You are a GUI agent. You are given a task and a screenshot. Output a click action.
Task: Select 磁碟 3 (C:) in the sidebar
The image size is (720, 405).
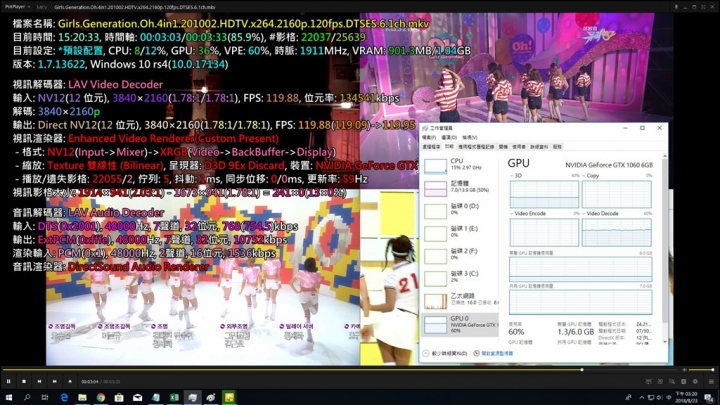[x=459, y=277]
